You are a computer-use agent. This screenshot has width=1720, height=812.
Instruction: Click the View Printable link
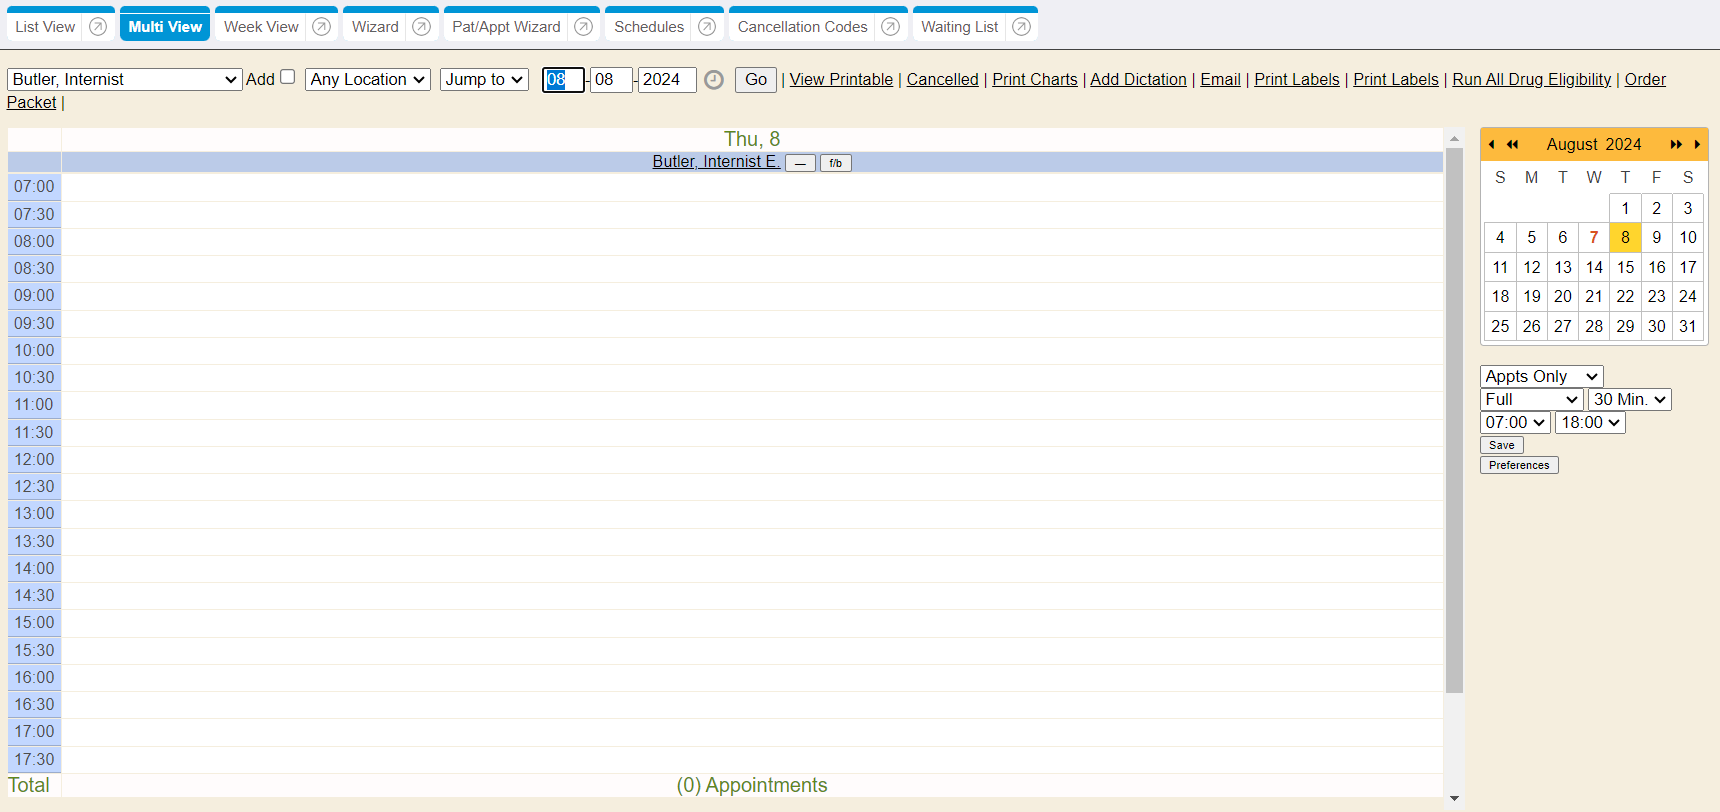pos(841,80)
